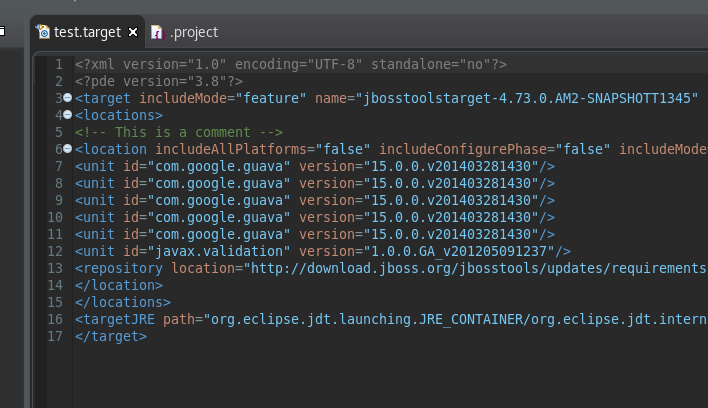Click line number 17 in the gutter
Image resolution: width=708 pixels, height=408 pixels.
[x=55, y=337]
